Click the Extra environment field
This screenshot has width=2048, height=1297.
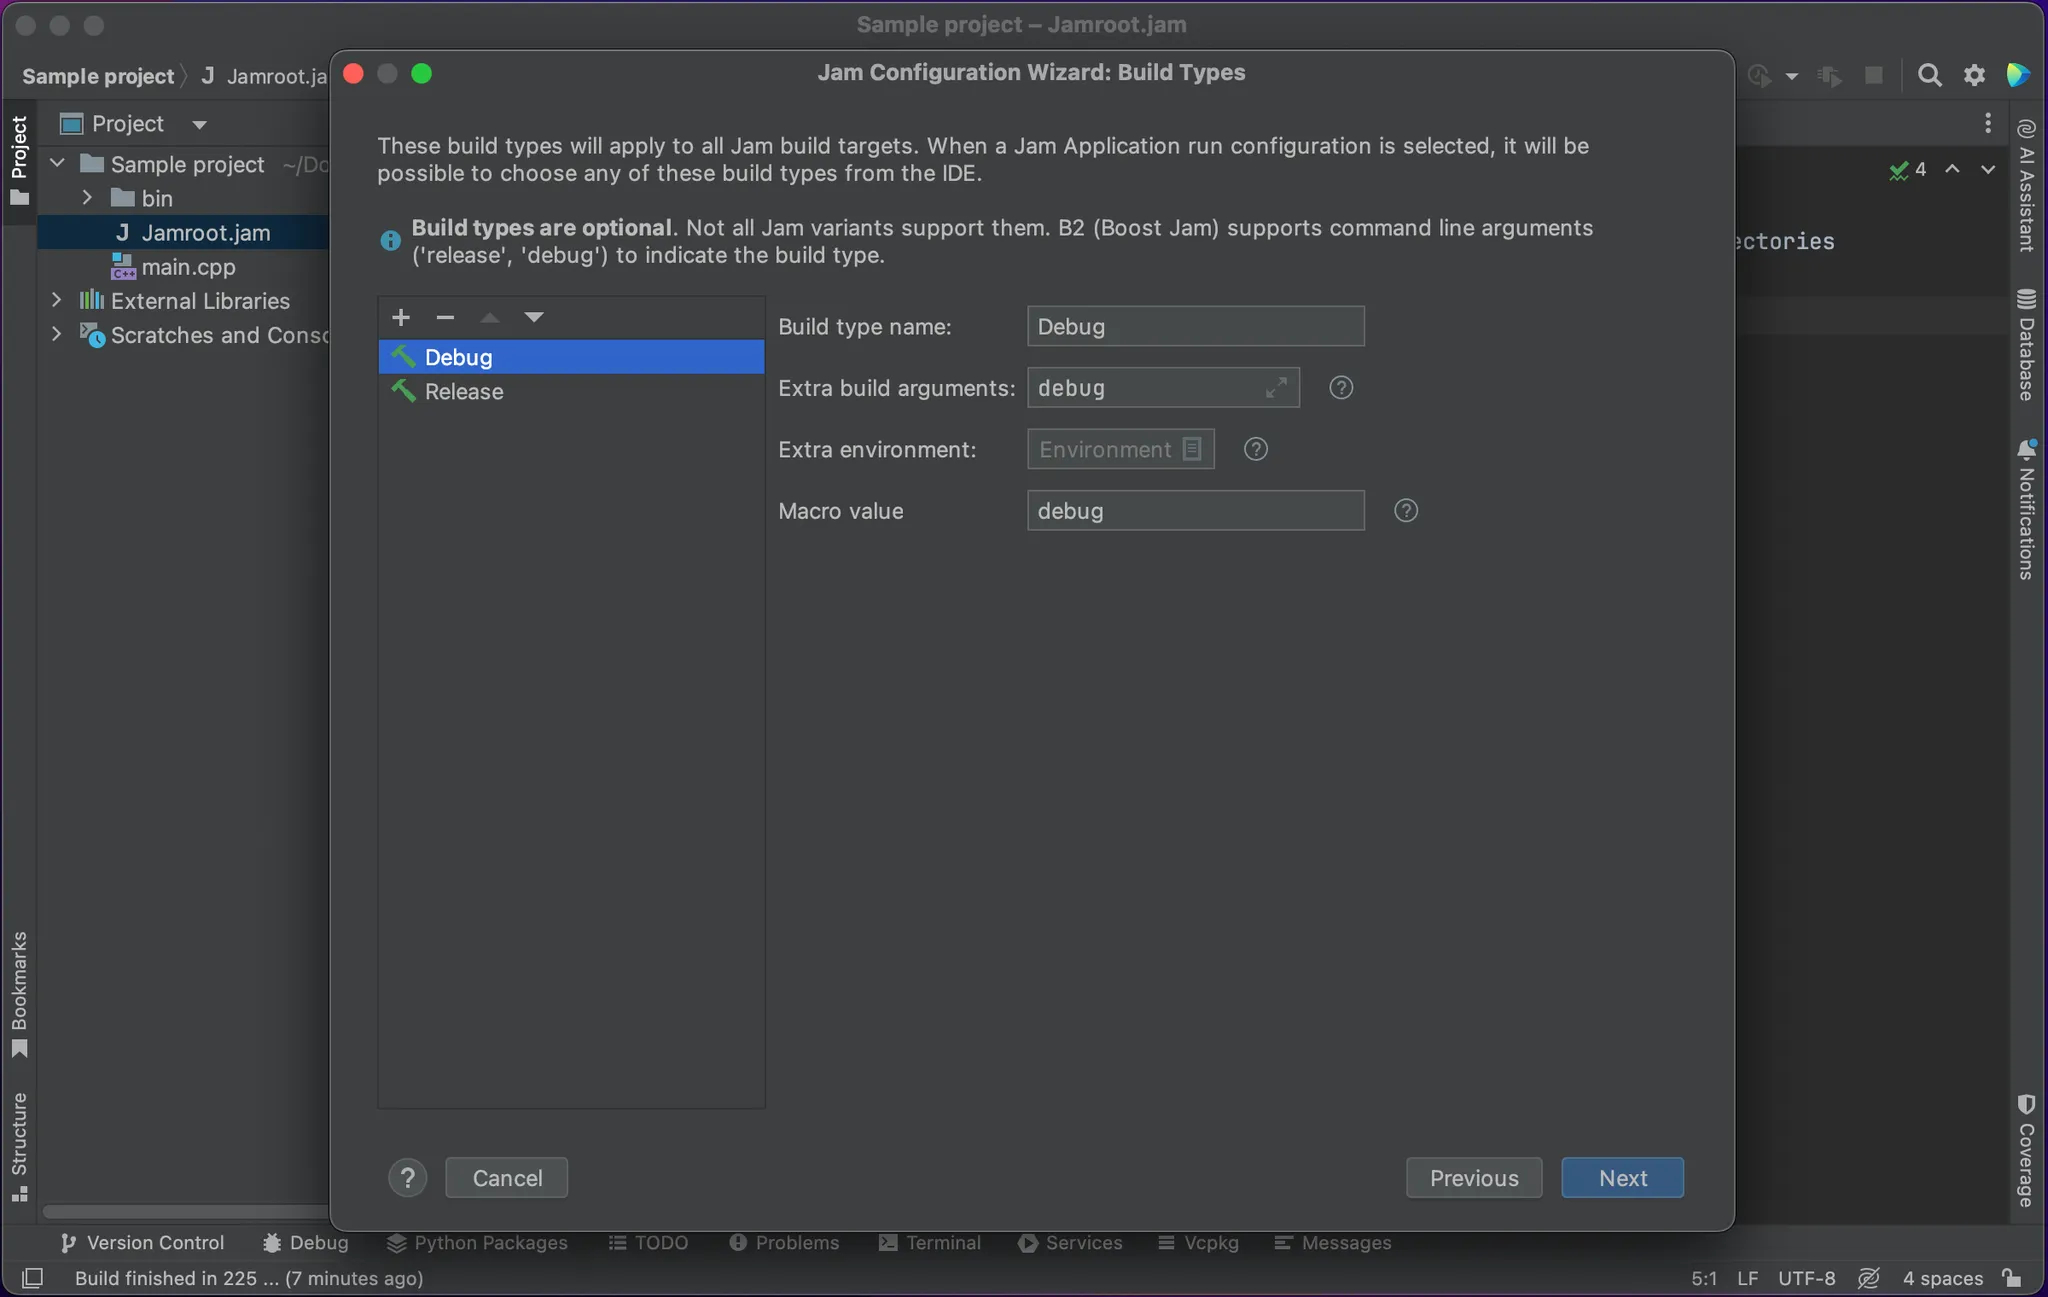tap(1121, 449)
